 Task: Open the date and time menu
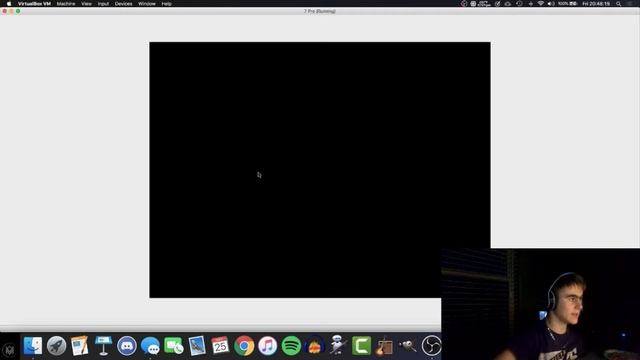596,4
